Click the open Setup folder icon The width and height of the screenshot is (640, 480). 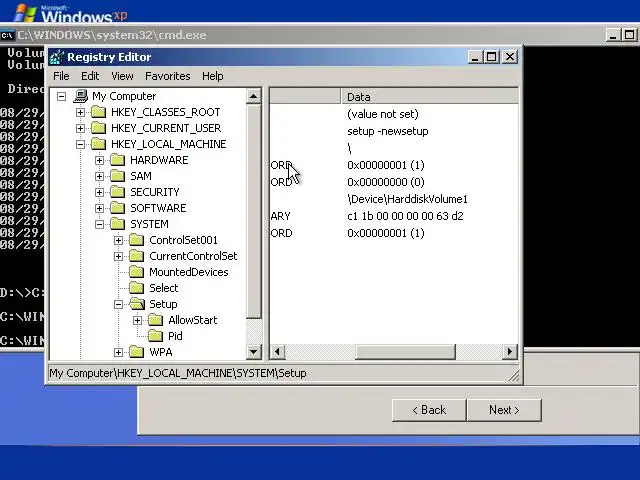(137, 304)
